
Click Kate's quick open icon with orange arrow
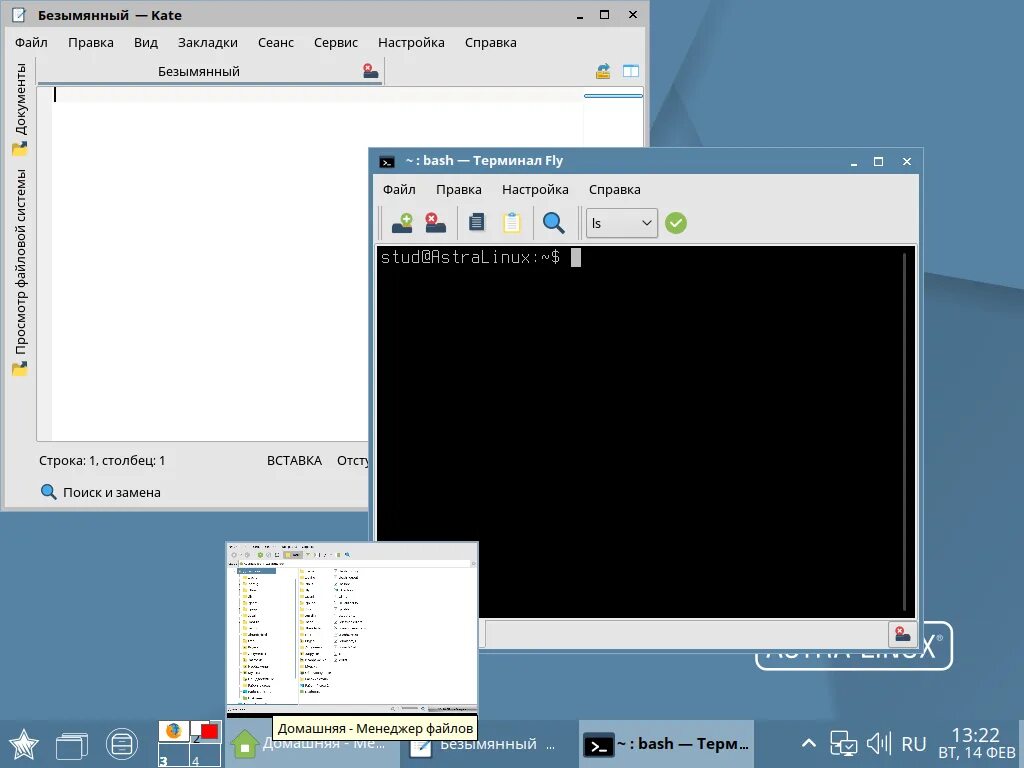coord(603,71)
